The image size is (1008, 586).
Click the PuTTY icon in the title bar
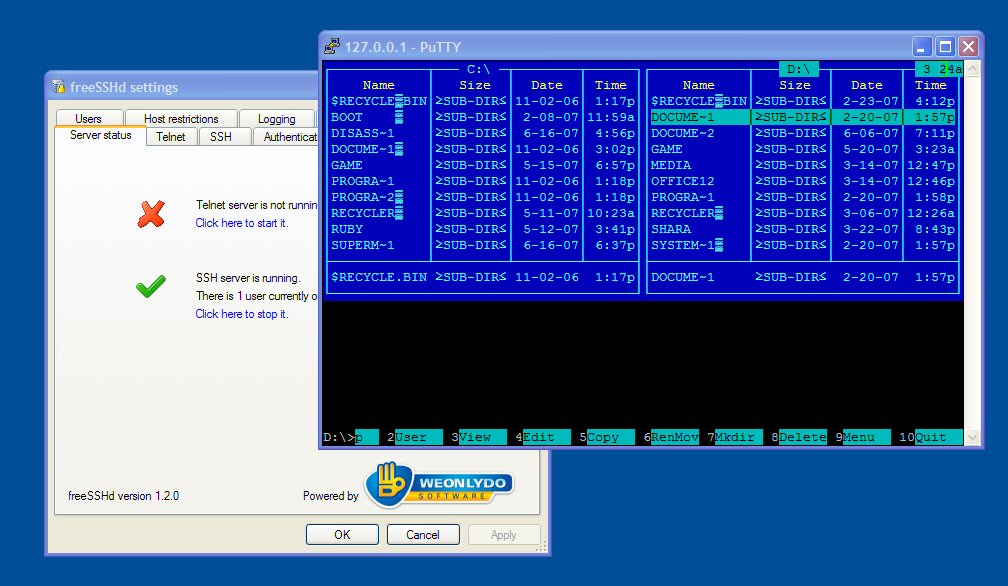click(x=332, y=46)
